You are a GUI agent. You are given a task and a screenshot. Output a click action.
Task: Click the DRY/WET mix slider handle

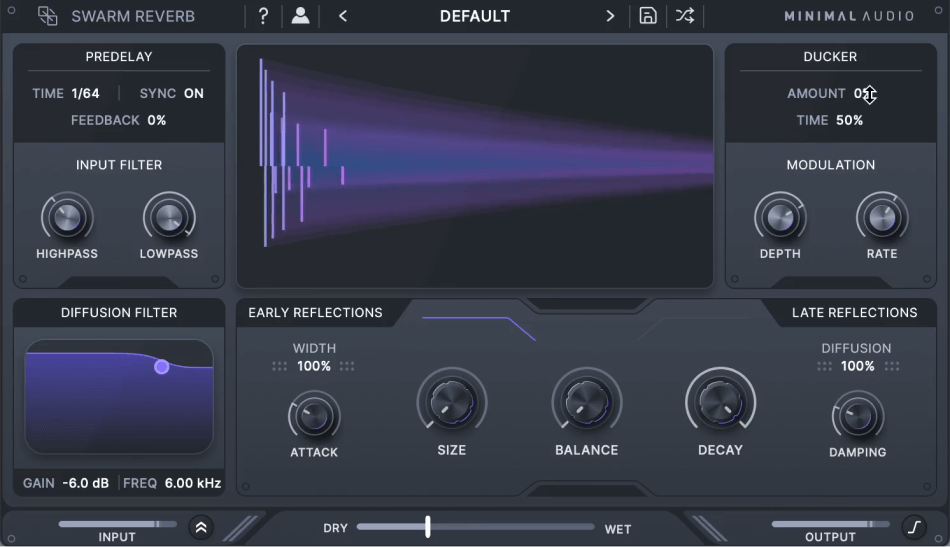(x=428, y=527)
